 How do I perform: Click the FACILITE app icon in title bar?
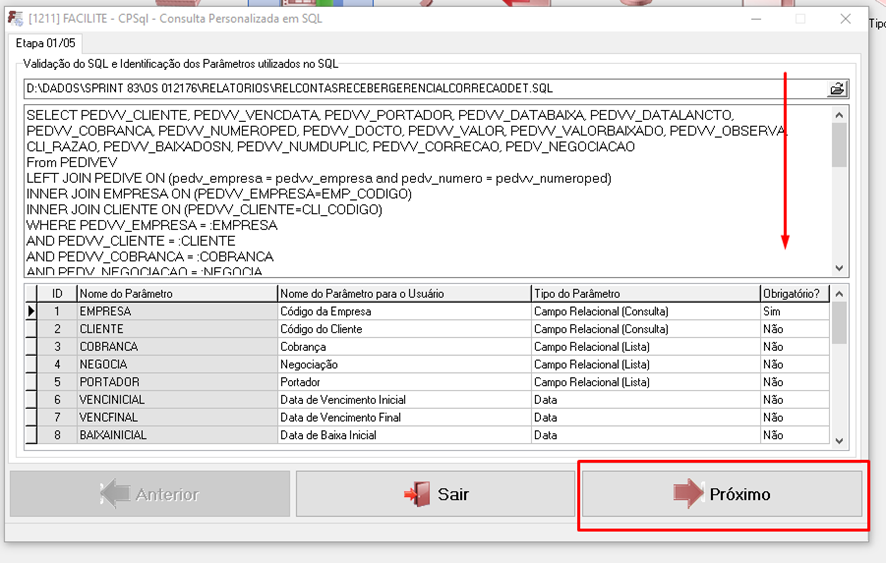(15, 19)
